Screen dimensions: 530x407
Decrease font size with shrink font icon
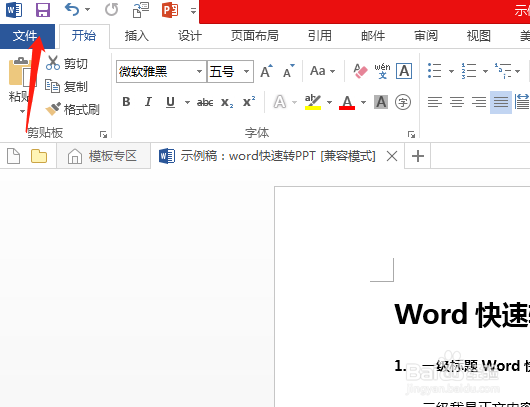pos(288,71)
